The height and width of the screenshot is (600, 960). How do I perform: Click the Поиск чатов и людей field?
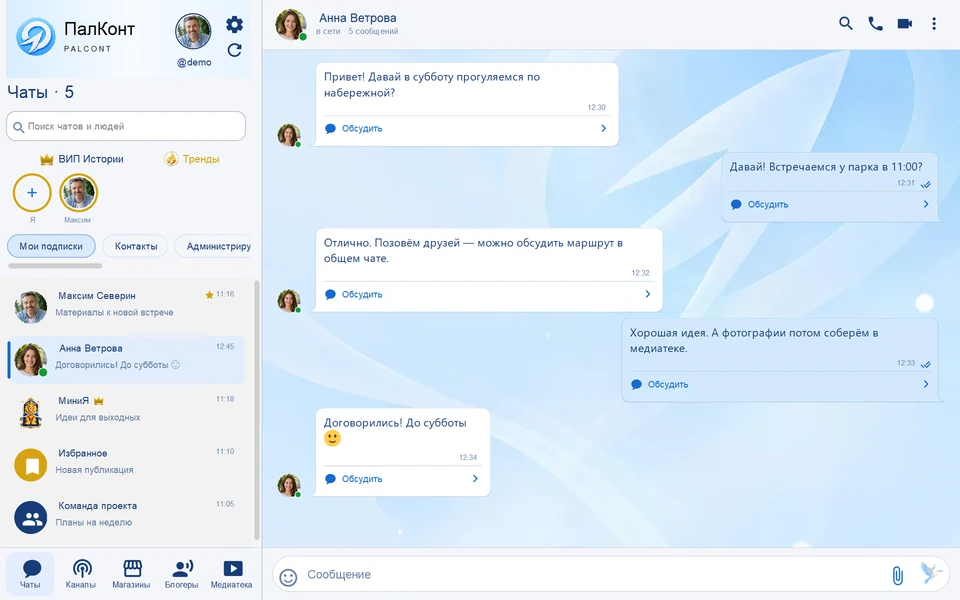pos(126,126)
